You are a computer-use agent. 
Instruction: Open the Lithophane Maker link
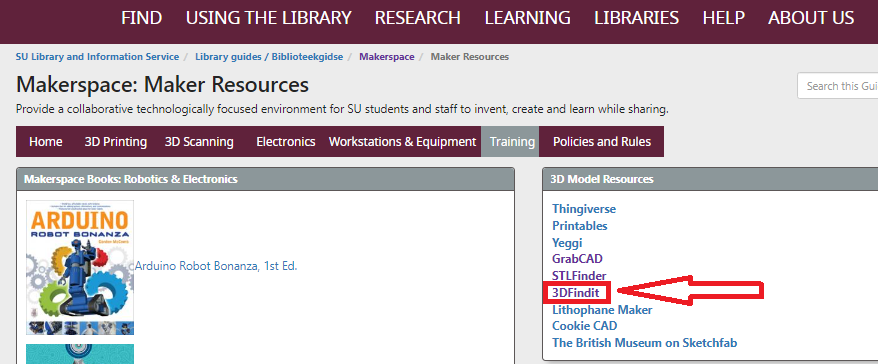pyautogui.click(x=602, y=309)
